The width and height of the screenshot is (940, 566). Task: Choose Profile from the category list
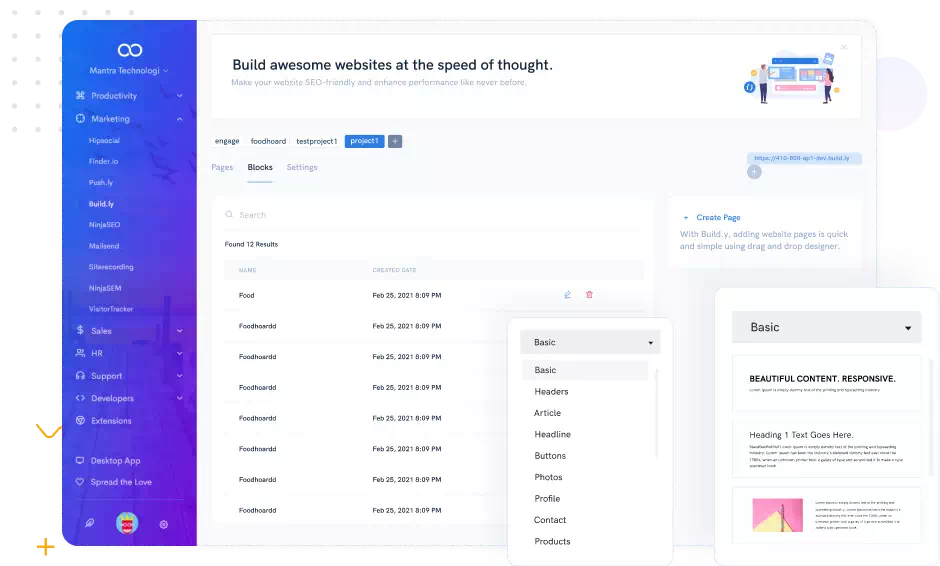coord(547,499)
